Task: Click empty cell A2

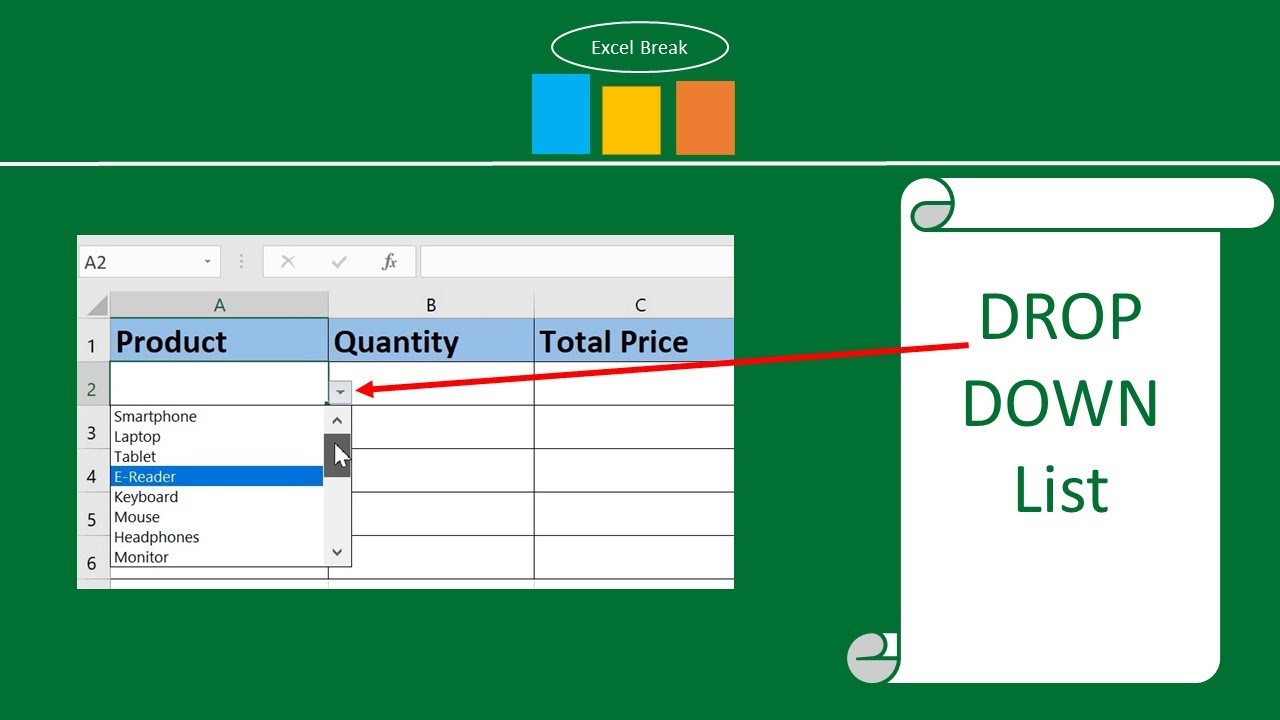Action: [x=219, y=384]
